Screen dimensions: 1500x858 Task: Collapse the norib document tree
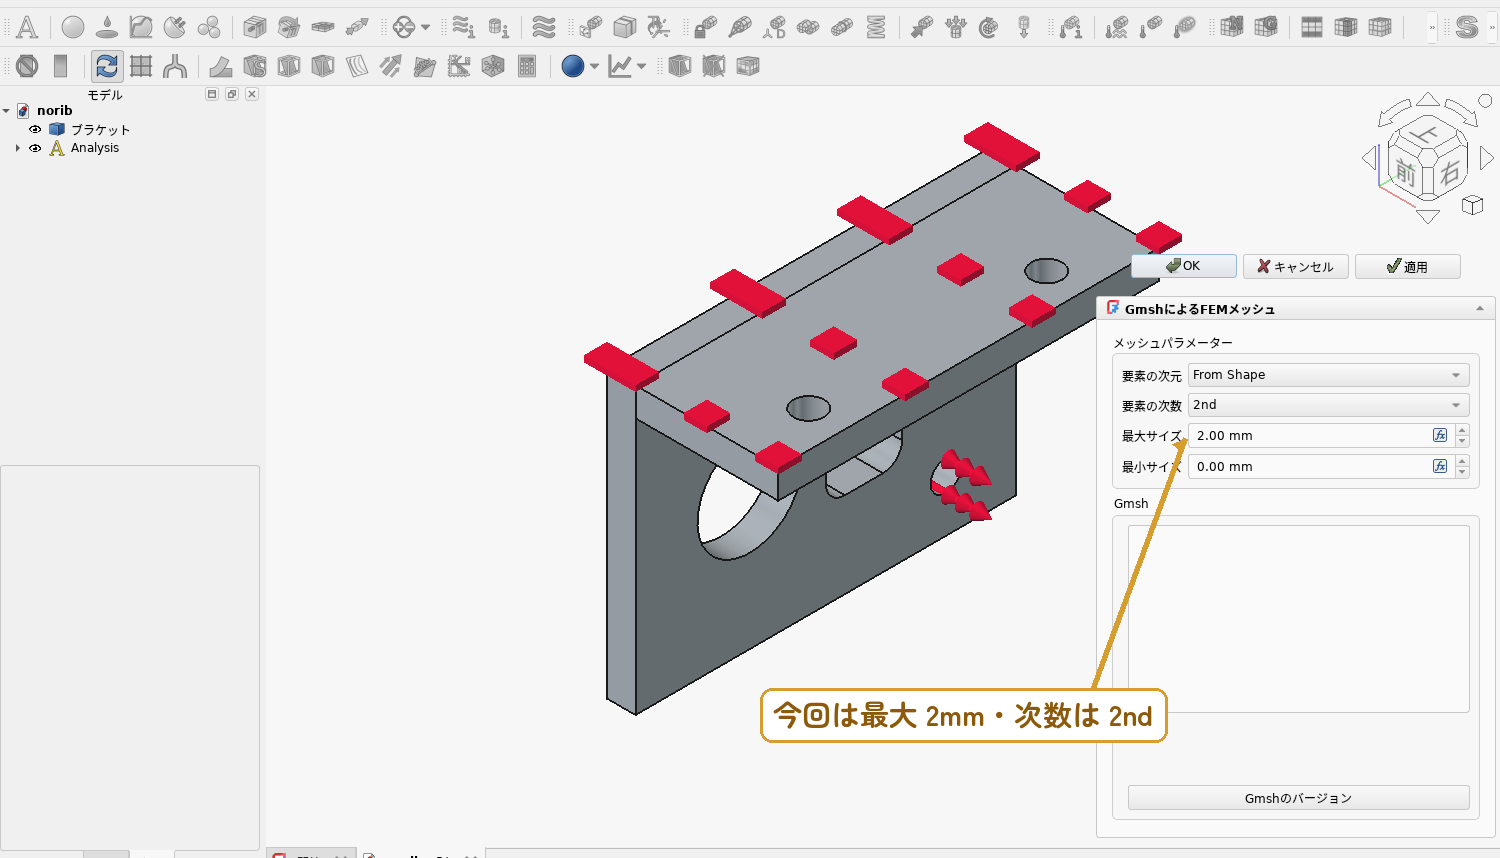6,111
